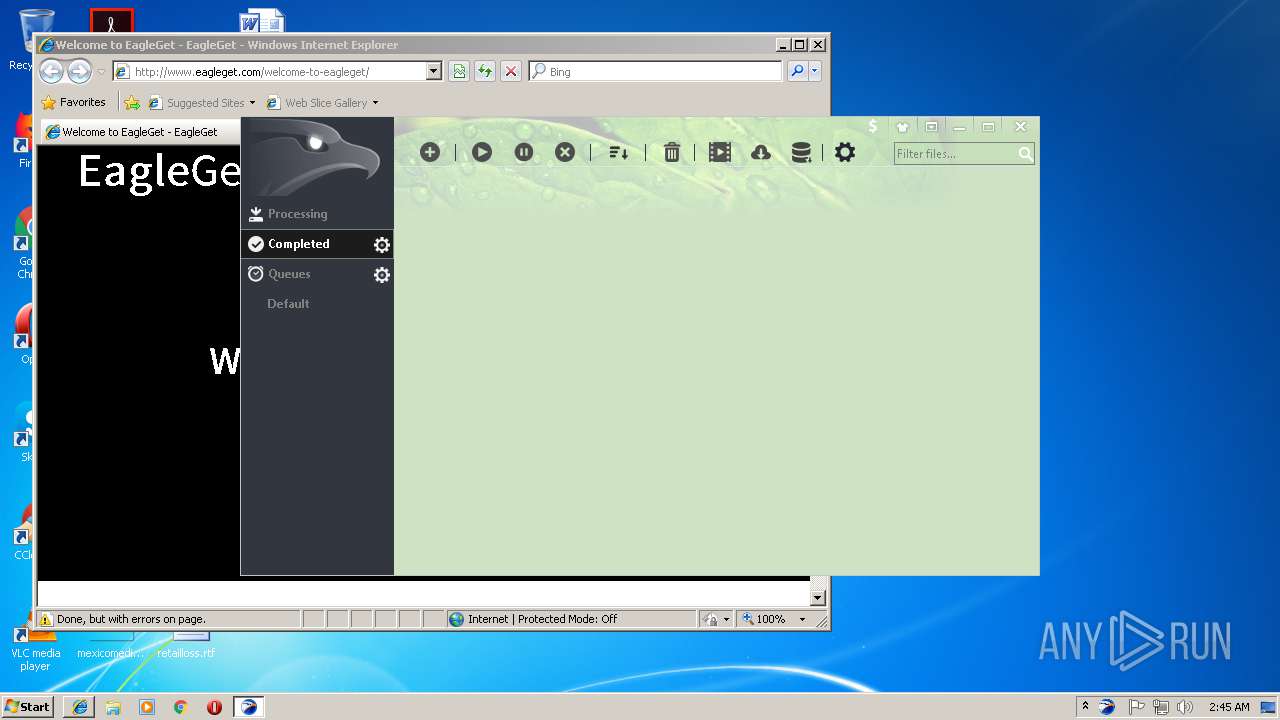Select retailloss.rtf desktop file

pyautogui.click(x=186, y=648)
